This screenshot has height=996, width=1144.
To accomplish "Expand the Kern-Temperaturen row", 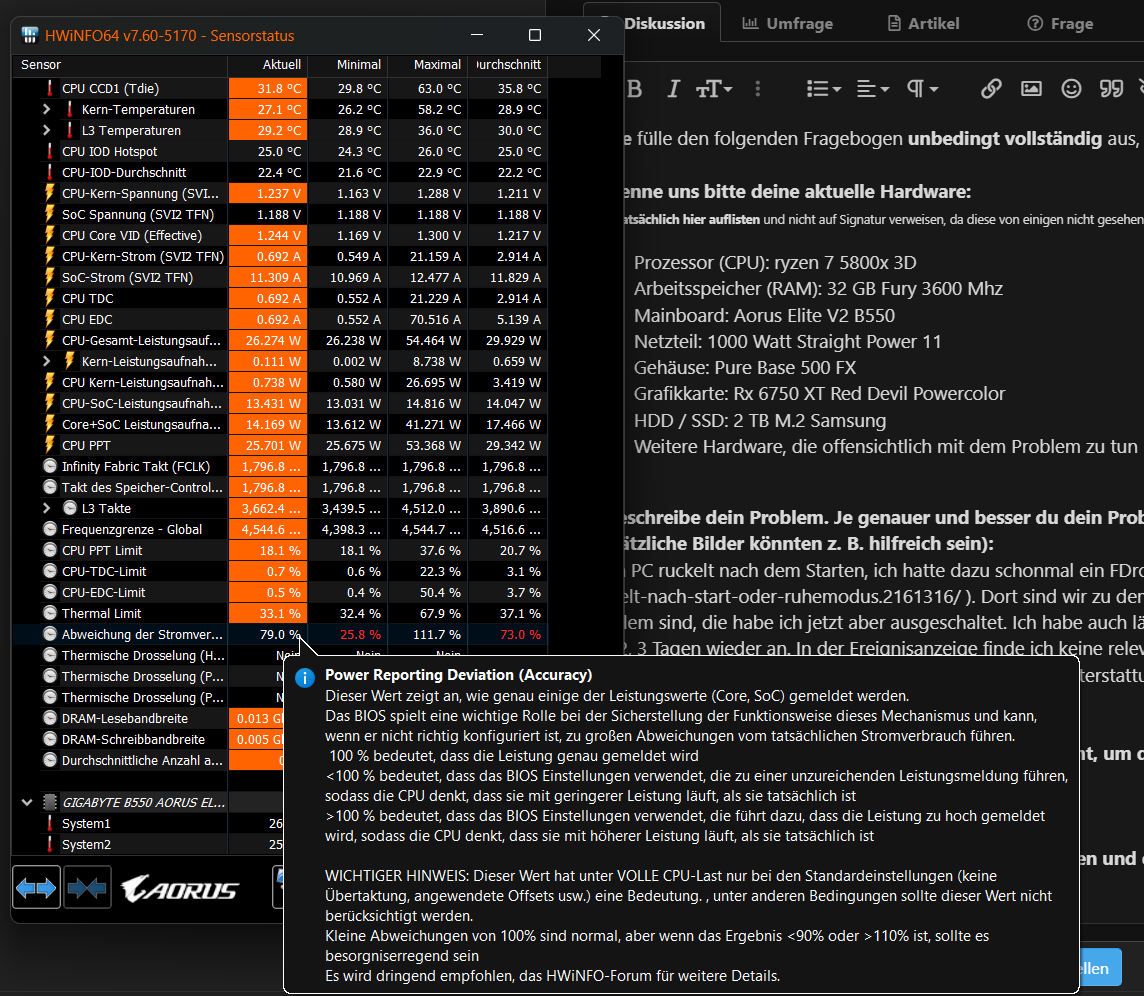I will point(47,109).
